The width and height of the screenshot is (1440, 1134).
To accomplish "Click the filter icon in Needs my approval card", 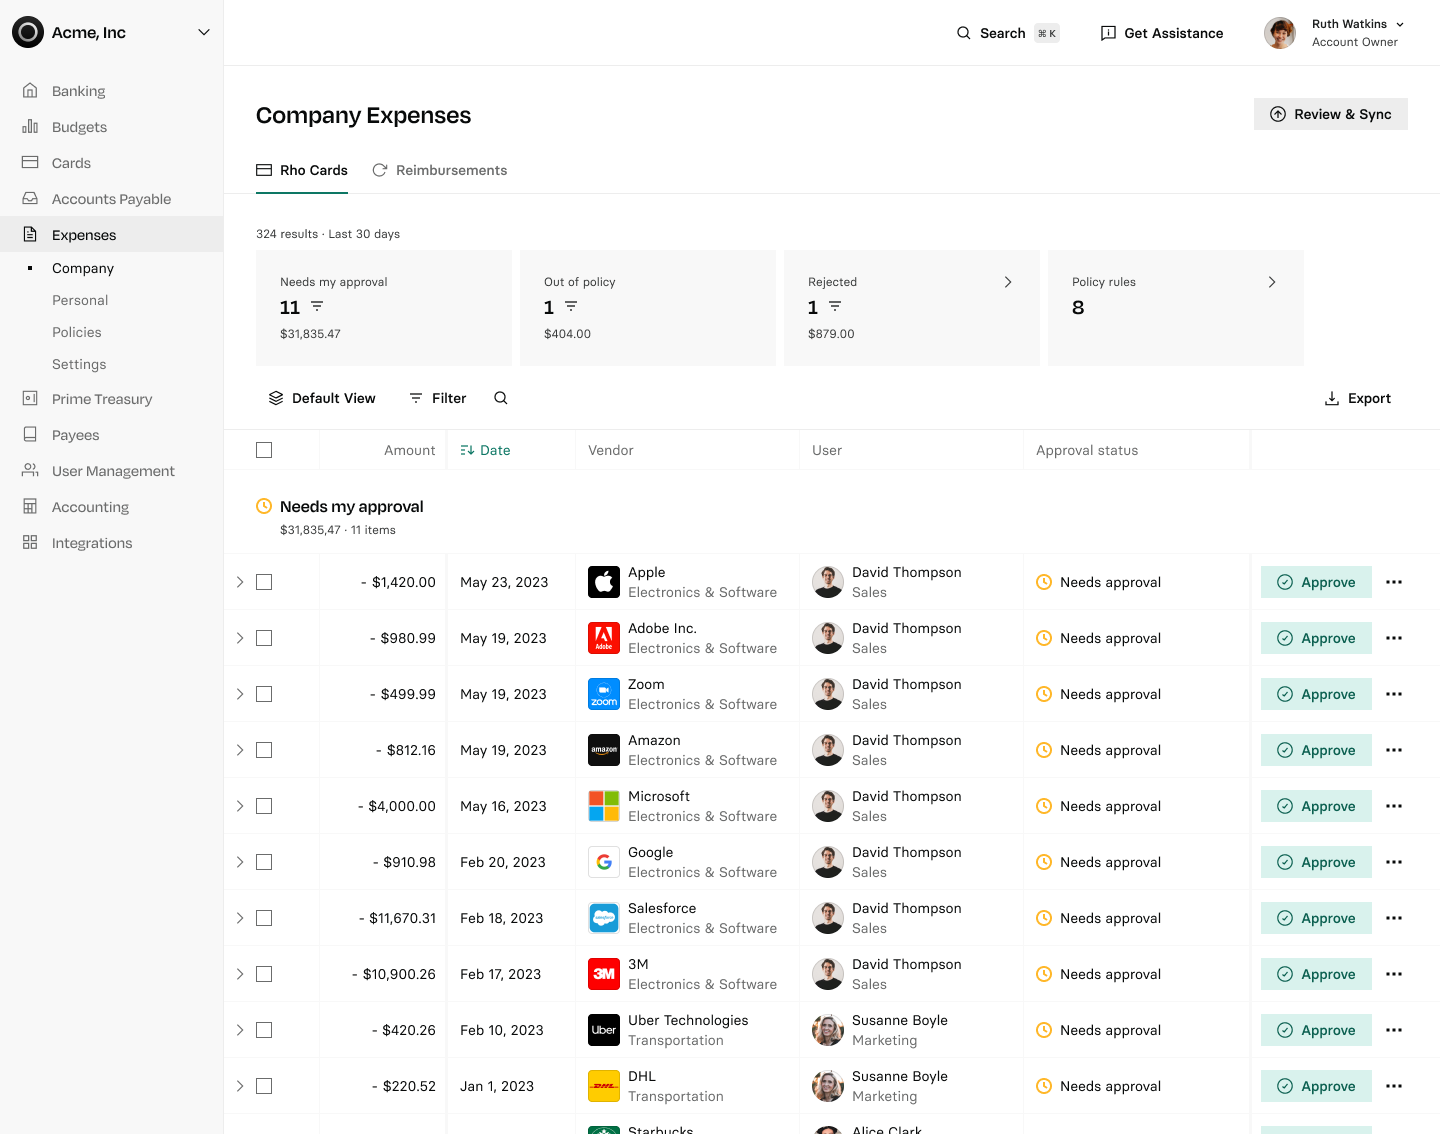I will click(x=317, y=306).
